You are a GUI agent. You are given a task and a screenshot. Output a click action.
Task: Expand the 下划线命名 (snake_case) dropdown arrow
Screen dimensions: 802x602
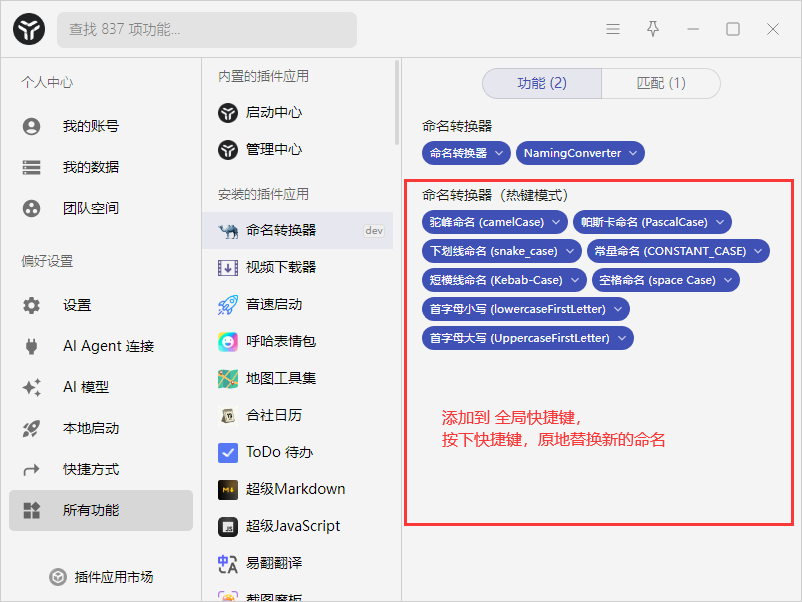[570, 251]
